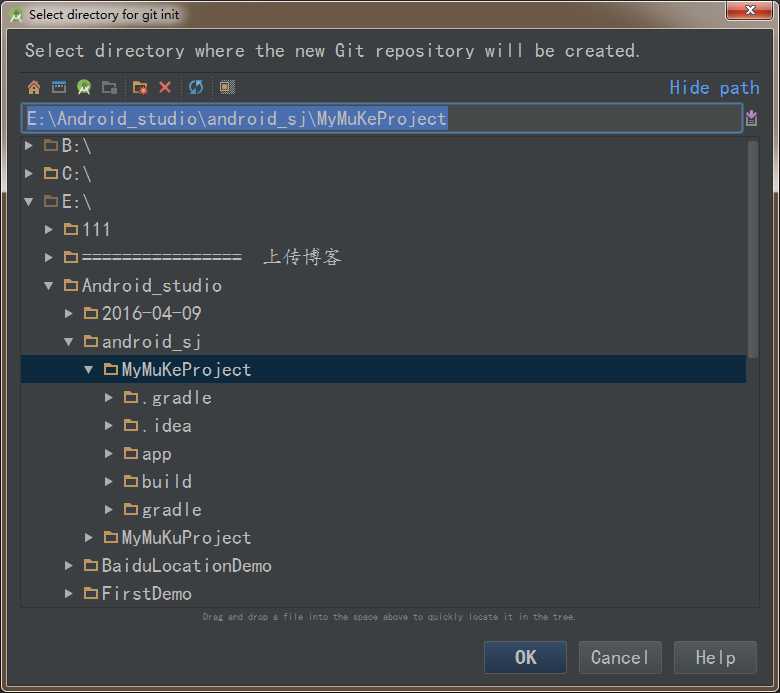Expand the B:\ drive node
The width and height of the screenshot is (780, 693).
(28, 146)
